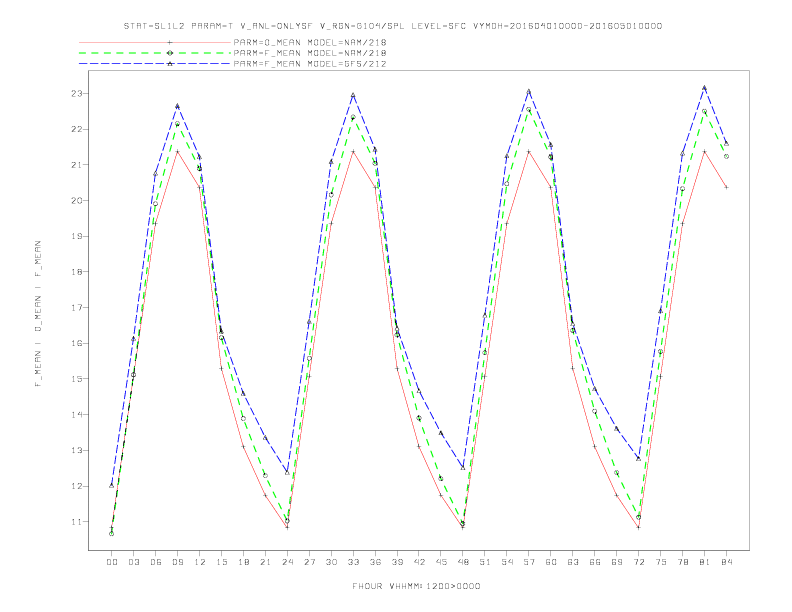Click x-axis tick label 51
Viewport: 792px width, 612px height.
[x=485, y=562]
